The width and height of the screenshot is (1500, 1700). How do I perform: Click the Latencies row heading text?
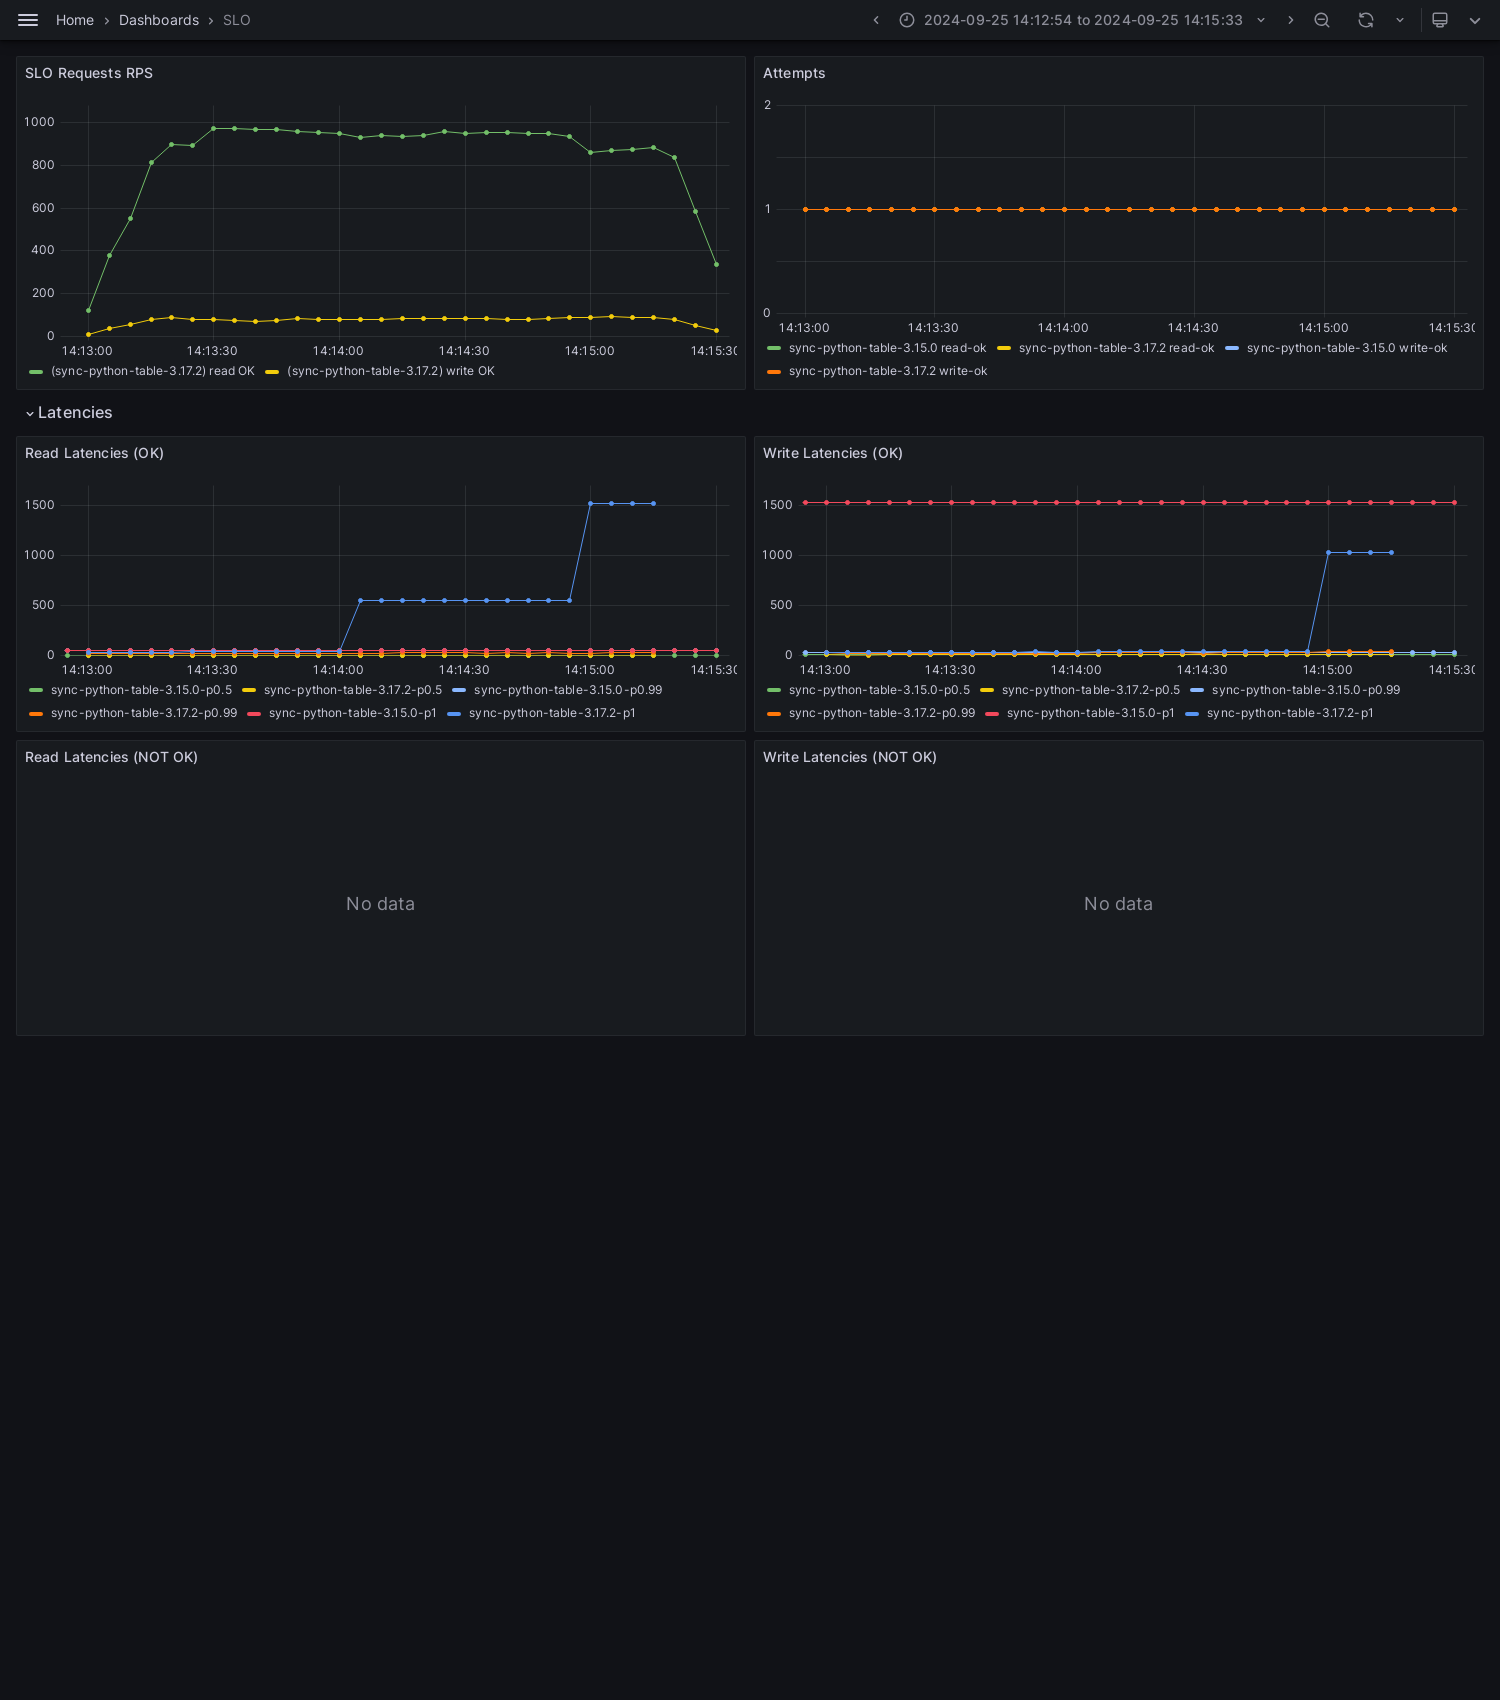(75, 413)
